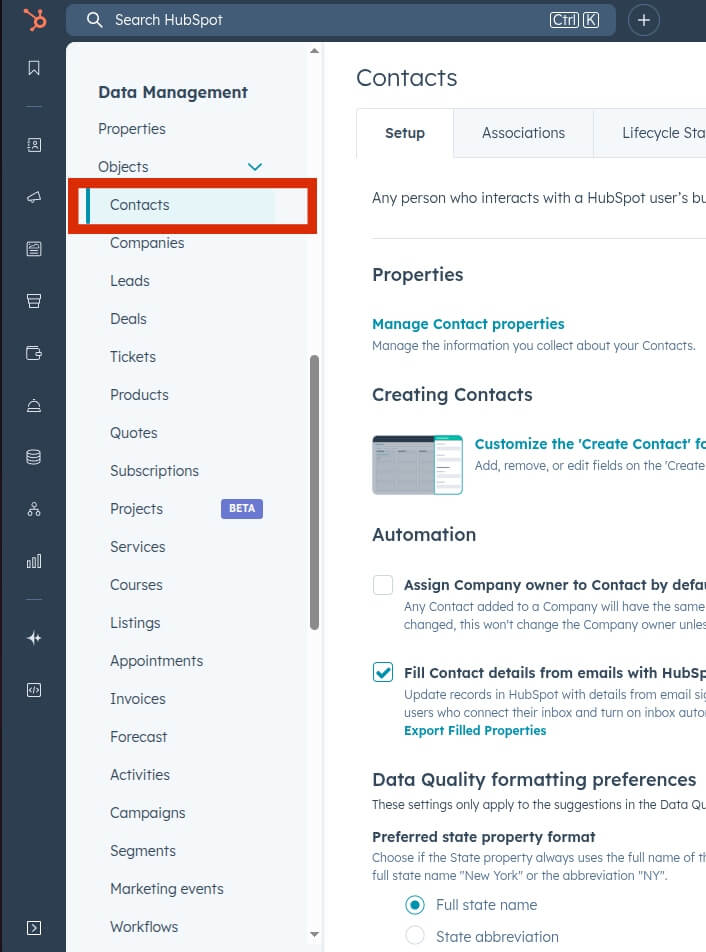Open the Bookmarks icon in sidebar
Image resolution: width=706 pixels, height=952 pixels.
[x=34, y=67]
